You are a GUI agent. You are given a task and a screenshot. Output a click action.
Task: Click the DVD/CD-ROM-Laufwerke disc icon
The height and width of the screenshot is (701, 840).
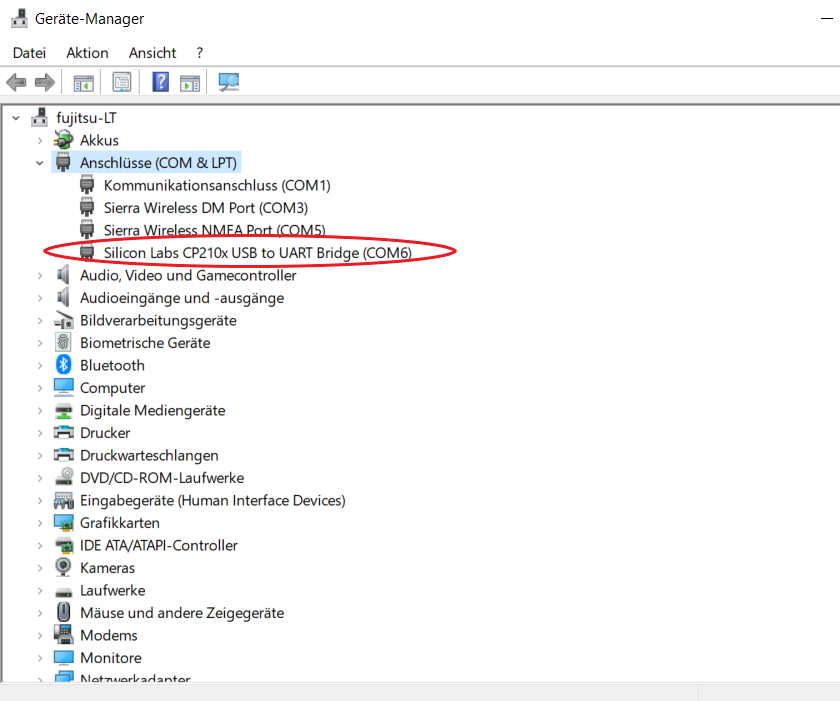[x=64, y=478]
